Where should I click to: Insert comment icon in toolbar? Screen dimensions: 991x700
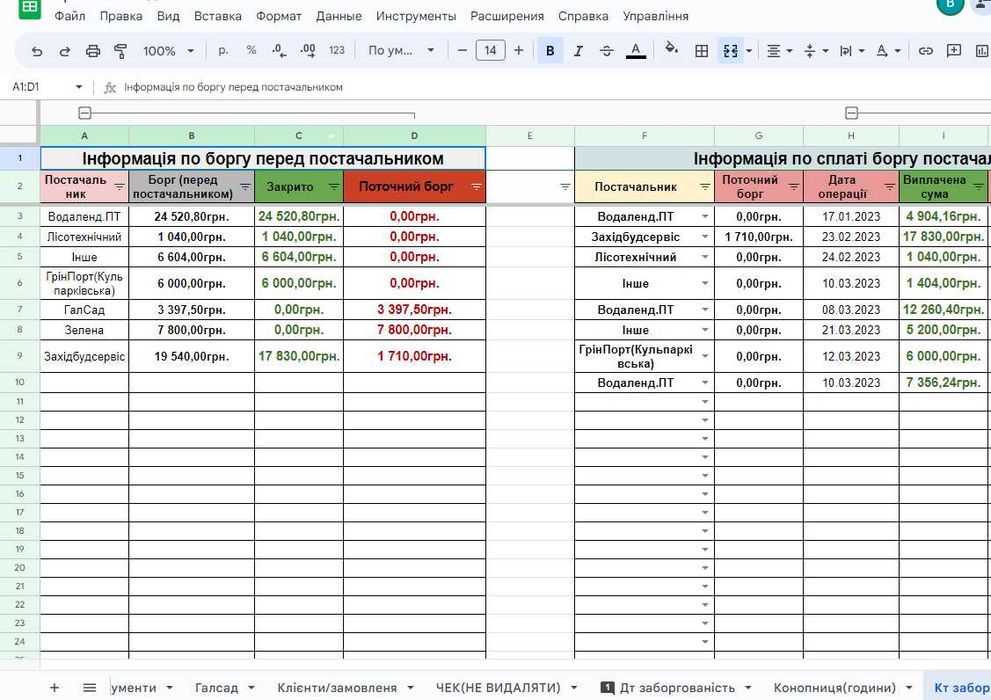pos(954,51)
